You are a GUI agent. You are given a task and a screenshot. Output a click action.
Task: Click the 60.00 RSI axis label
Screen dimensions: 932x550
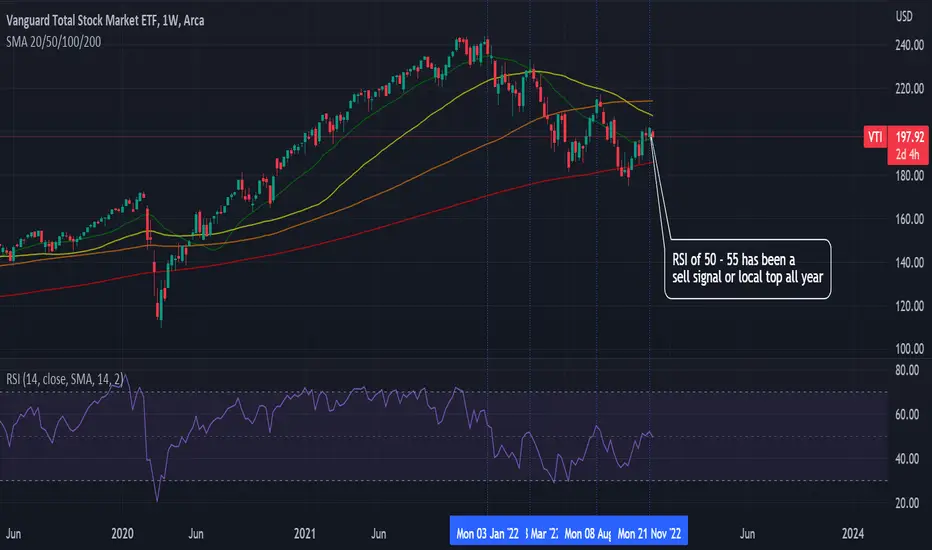907,414
